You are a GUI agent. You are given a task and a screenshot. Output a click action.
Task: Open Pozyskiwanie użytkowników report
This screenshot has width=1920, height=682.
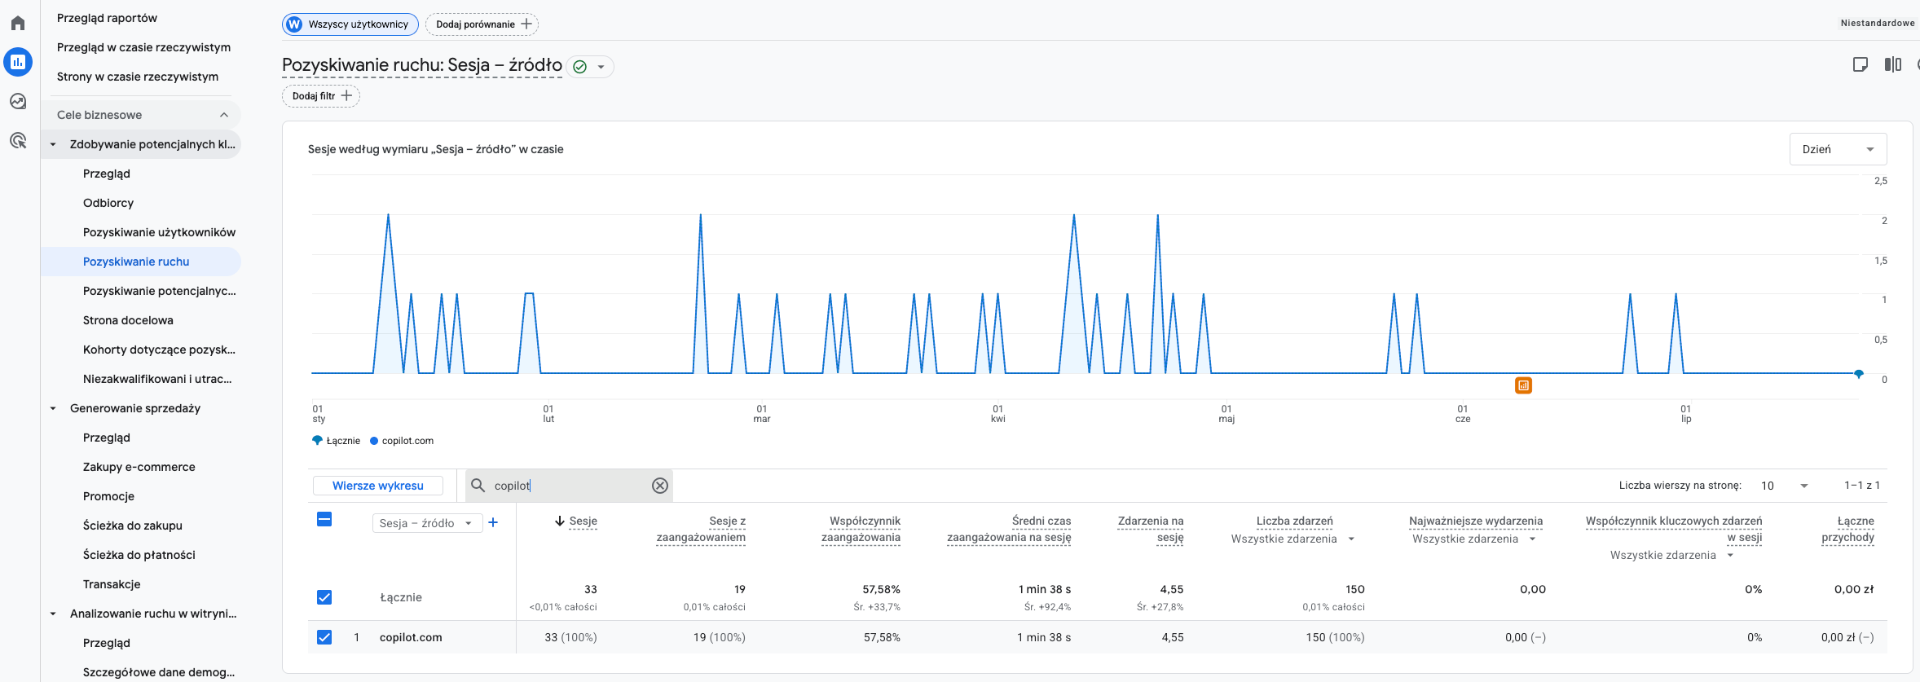click(159, 232)
